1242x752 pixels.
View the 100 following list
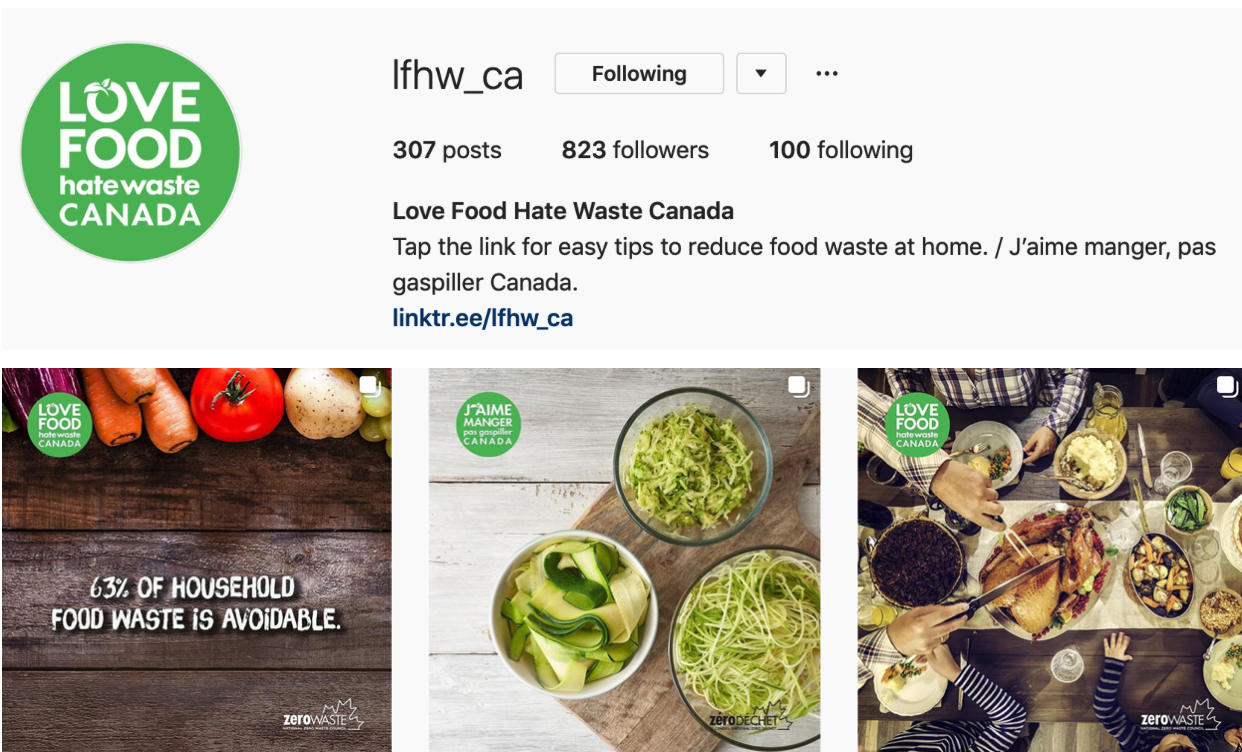click(x=841, y=150)
